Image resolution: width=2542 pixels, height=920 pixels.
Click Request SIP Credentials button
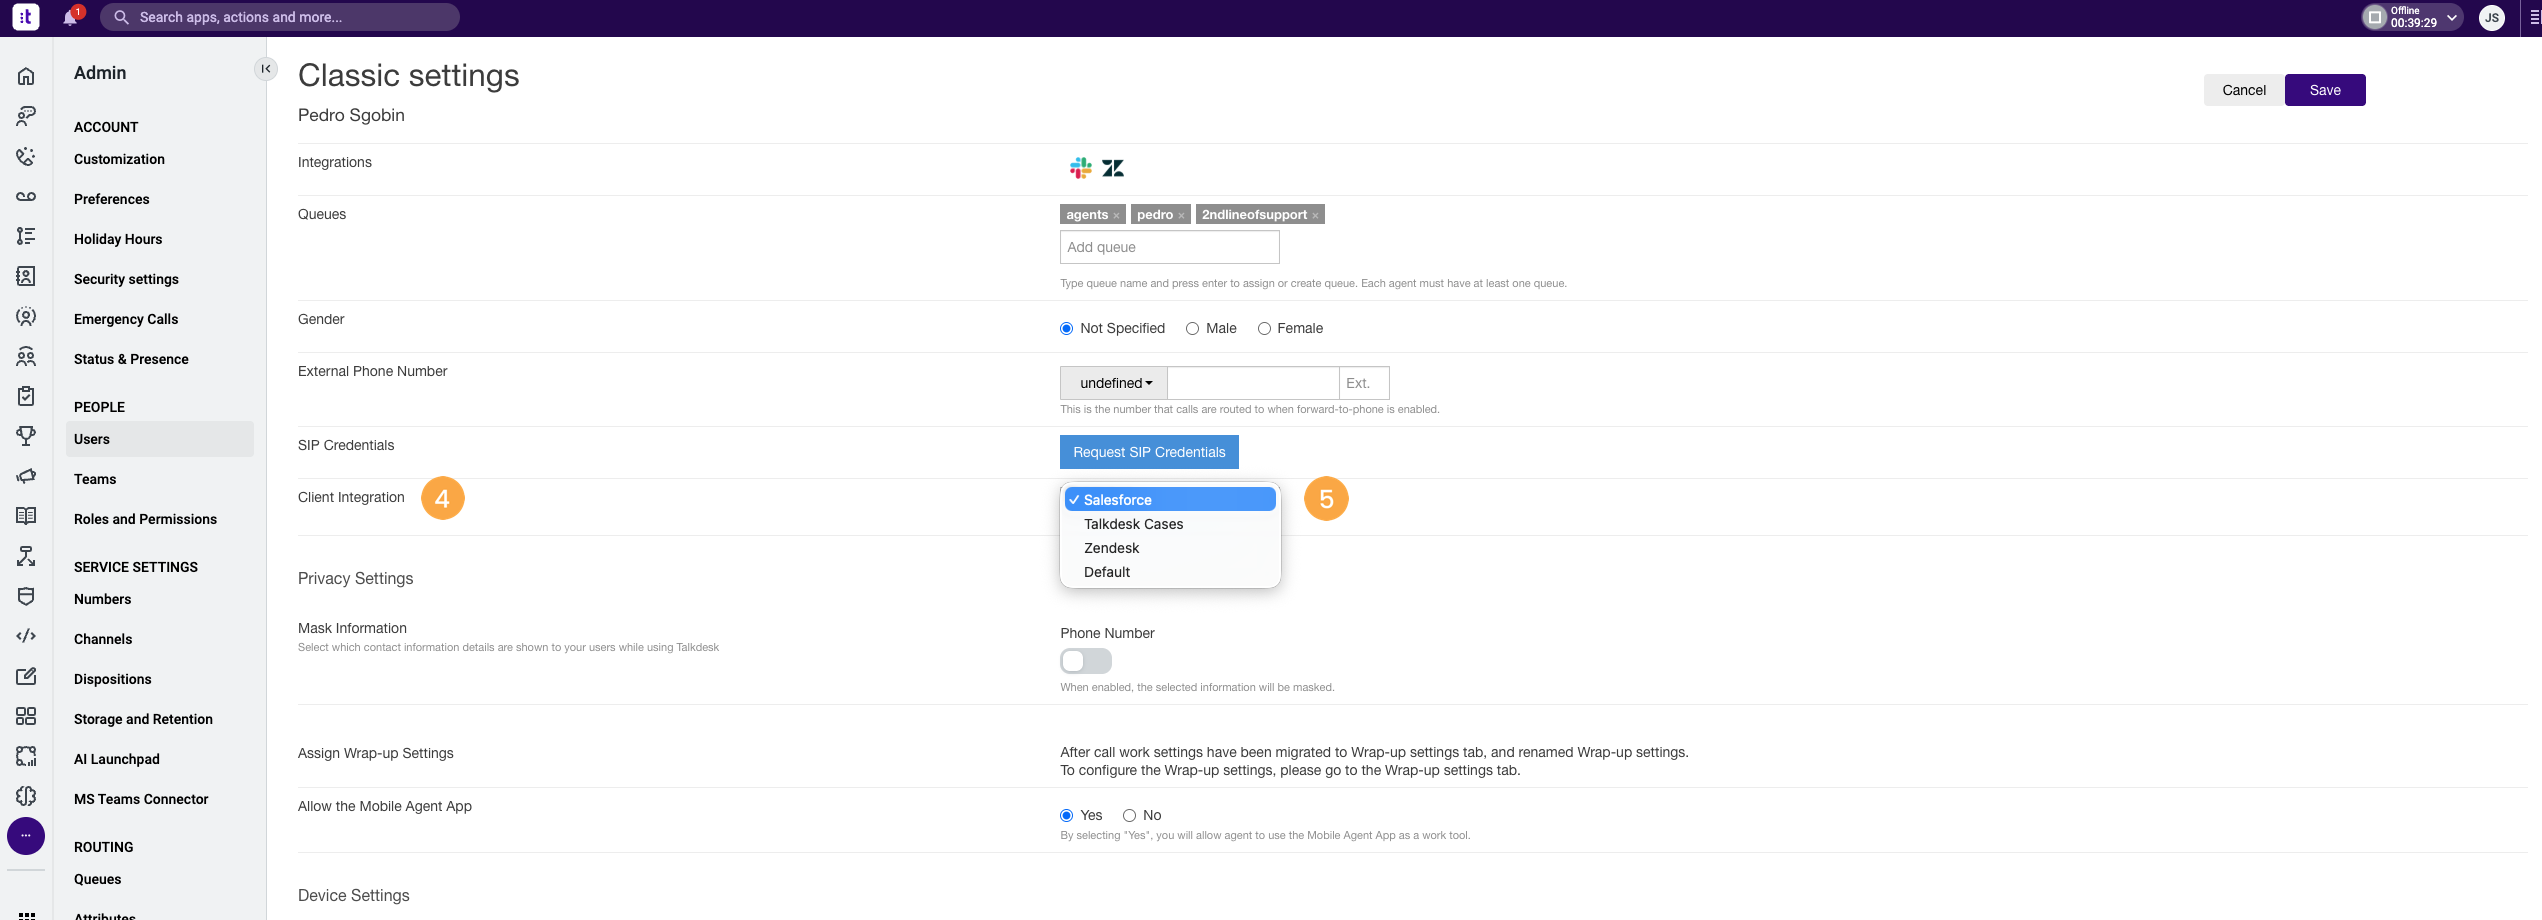pyautogui.click(x=1149, y=452)
